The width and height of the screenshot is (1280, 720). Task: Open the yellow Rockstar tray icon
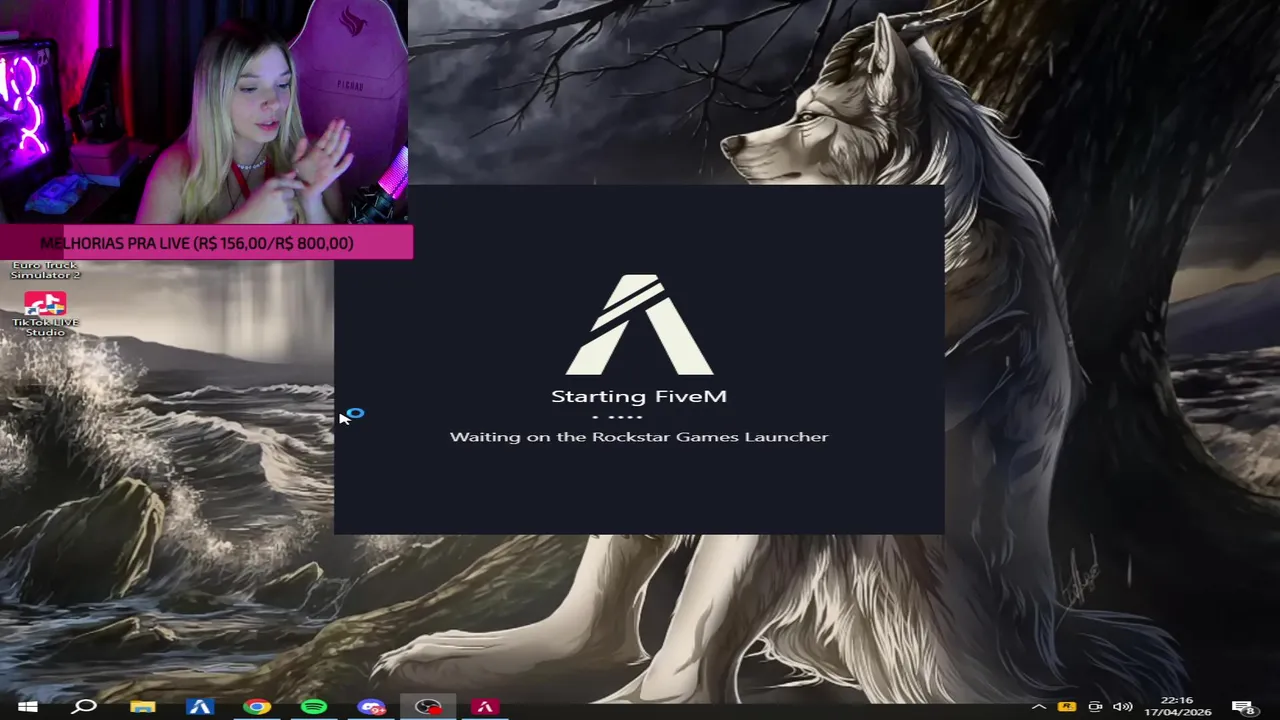tap(1067, 707)
